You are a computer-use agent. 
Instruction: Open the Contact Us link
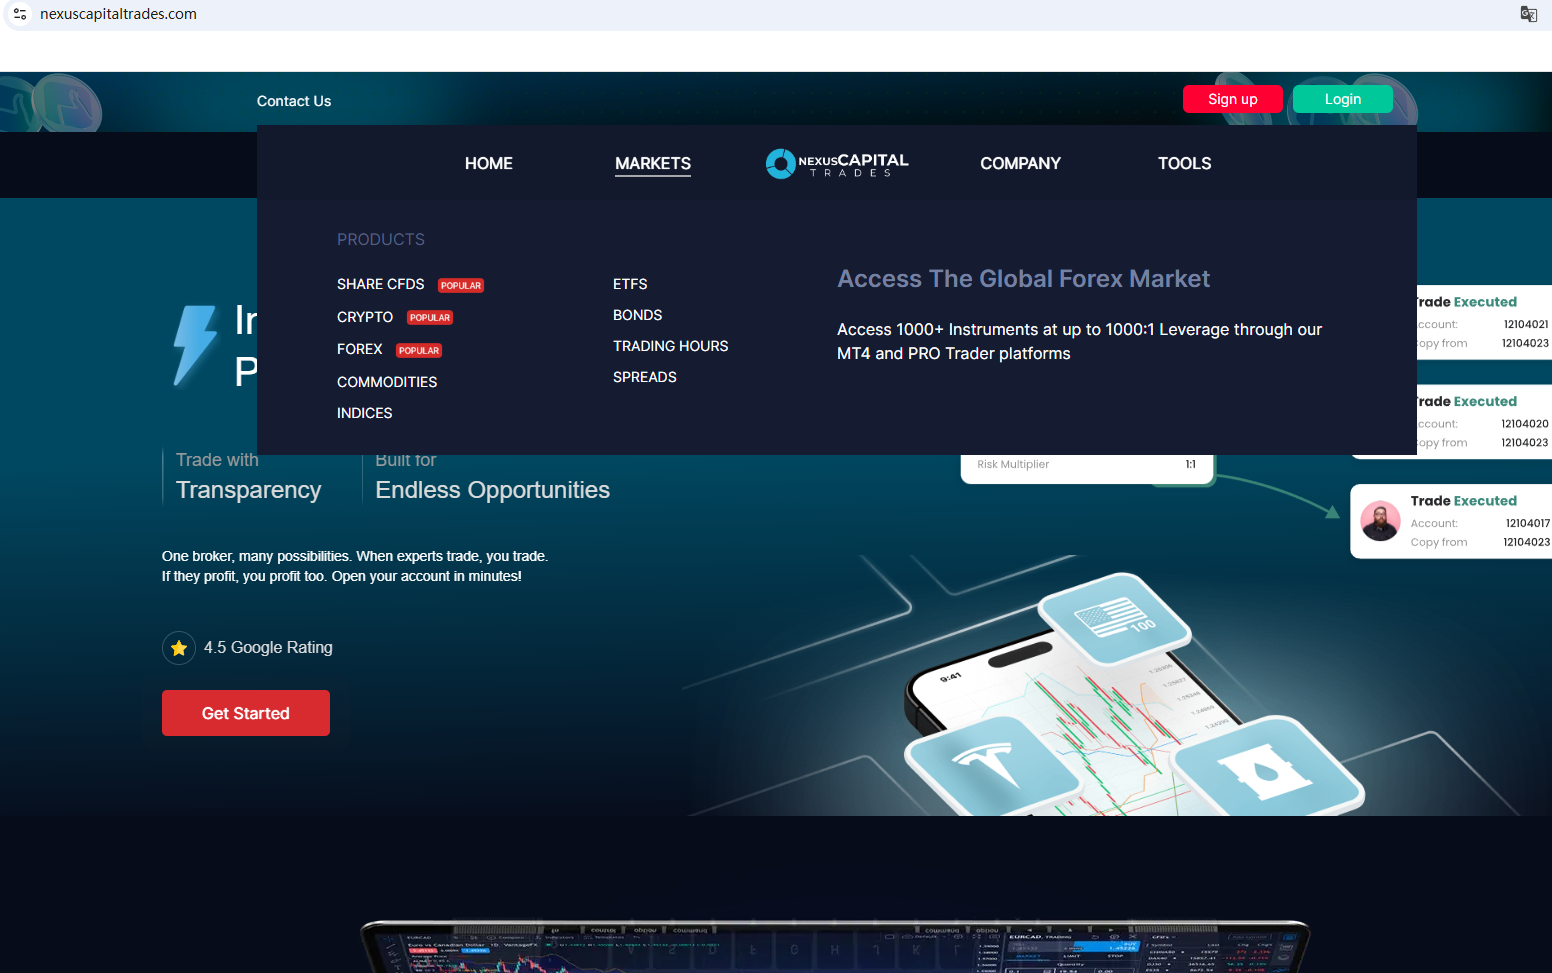point(294,101)
